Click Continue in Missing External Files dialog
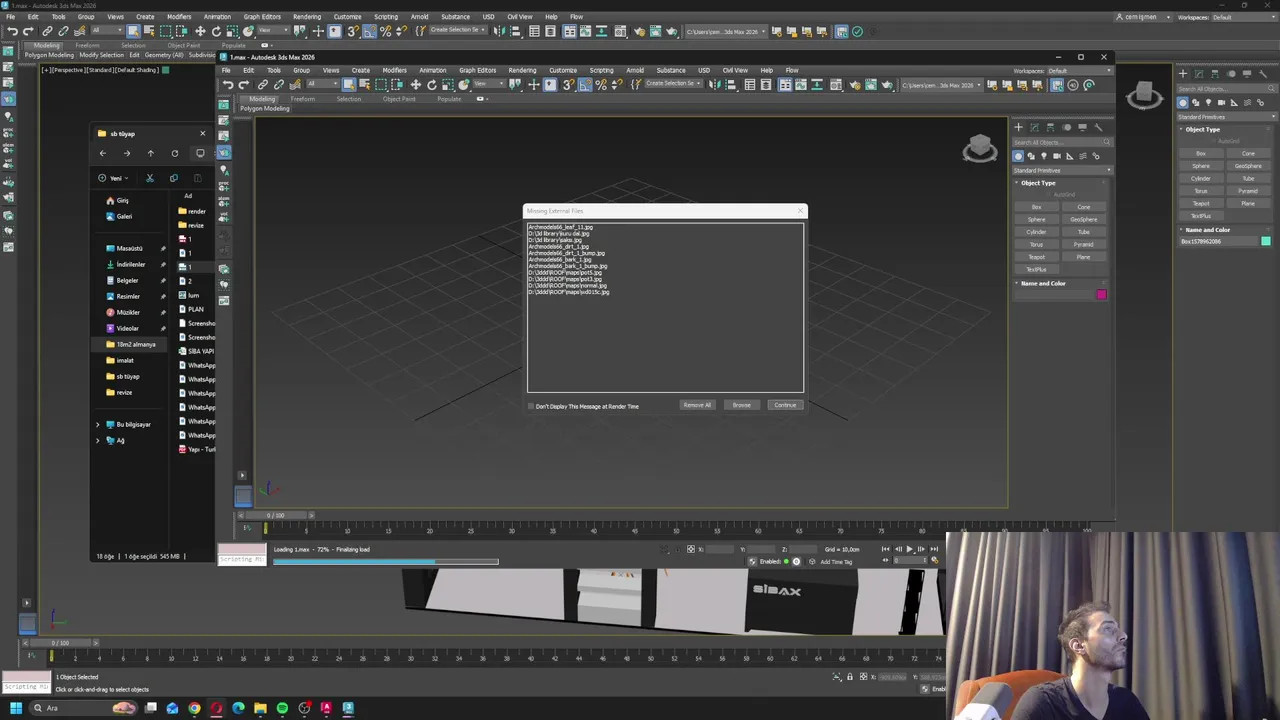Viewport: 1280px width, 720px height. [x=785, y=405]
